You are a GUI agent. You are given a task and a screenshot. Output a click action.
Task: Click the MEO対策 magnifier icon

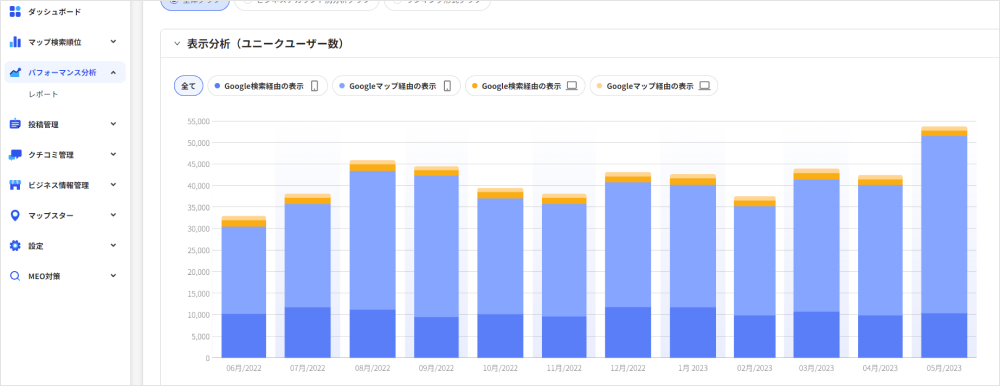pyautogui.click(x=15, y=276)
